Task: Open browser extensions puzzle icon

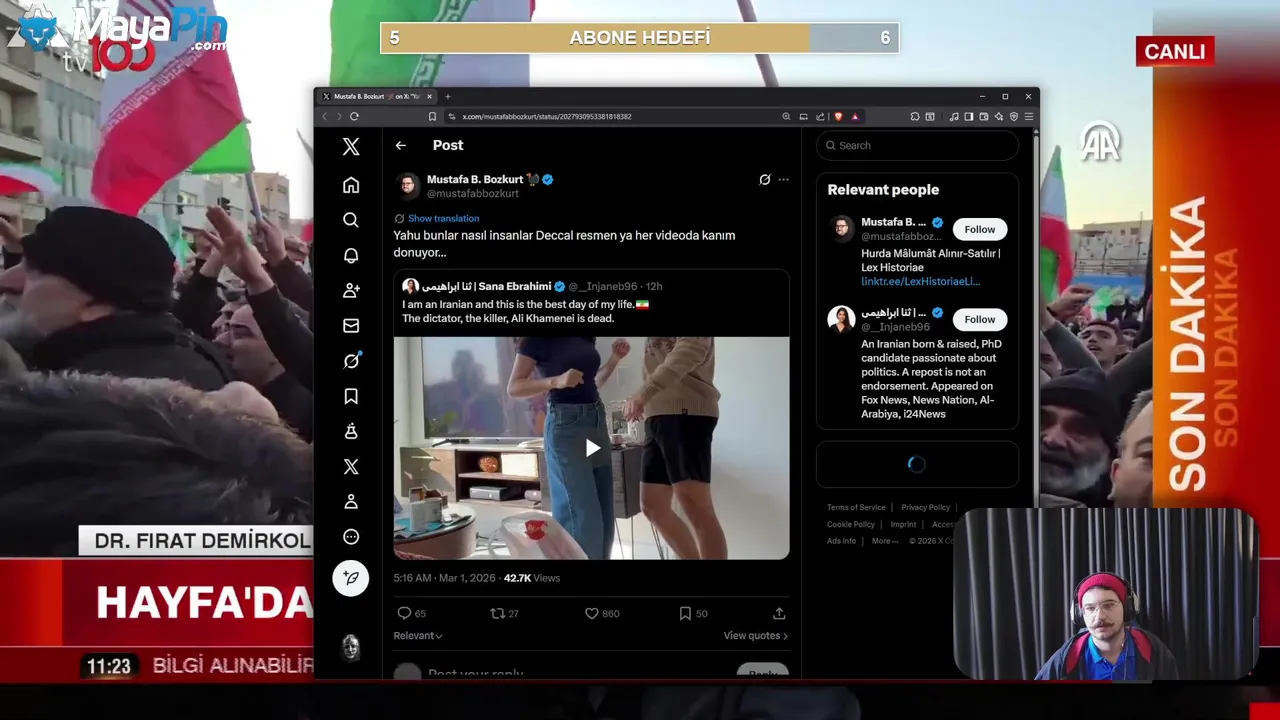Action: pyautogui.click(x=915, y=116)
